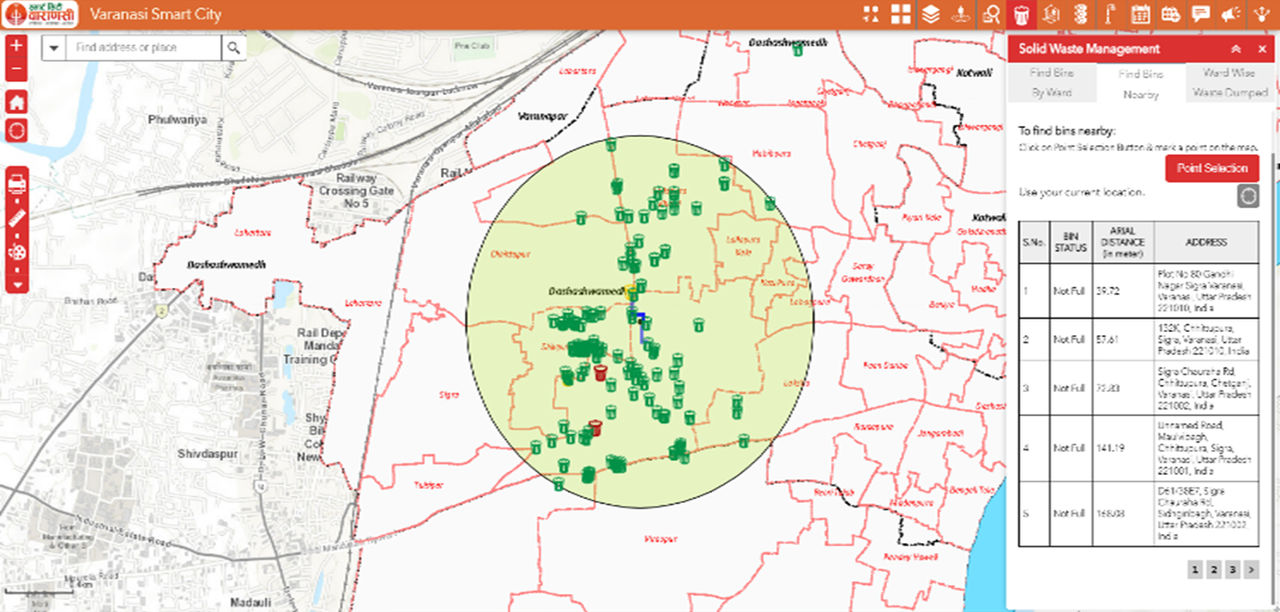This screenshot has width=1280, height=612.
Task: Click the Plot No 80 Gandhi Nagar address
Action: [x=1206, y=291]
